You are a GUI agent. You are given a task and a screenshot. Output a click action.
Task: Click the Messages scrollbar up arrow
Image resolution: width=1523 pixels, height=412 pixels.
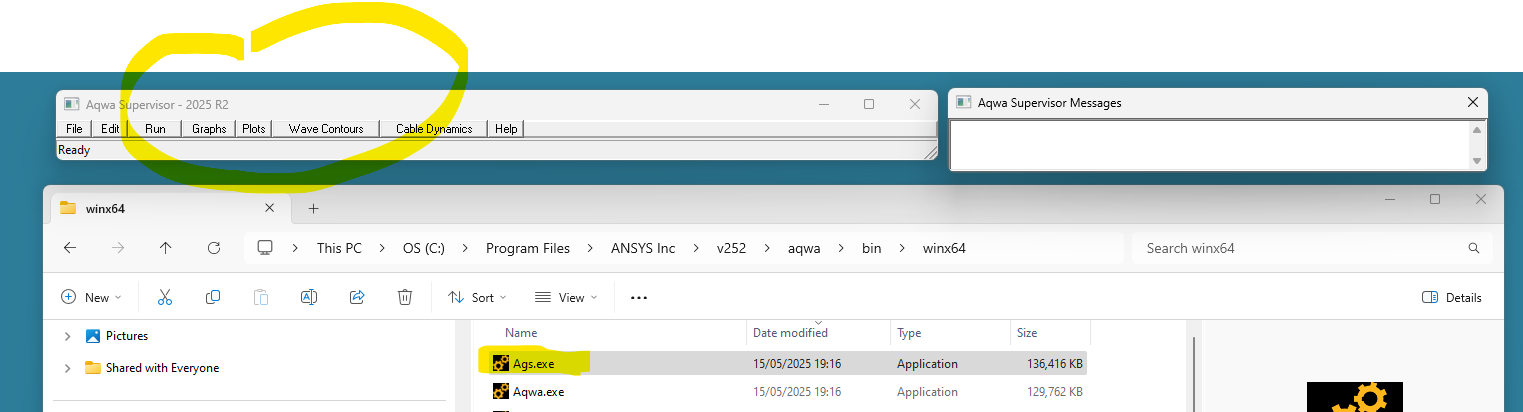point(1476,129)
